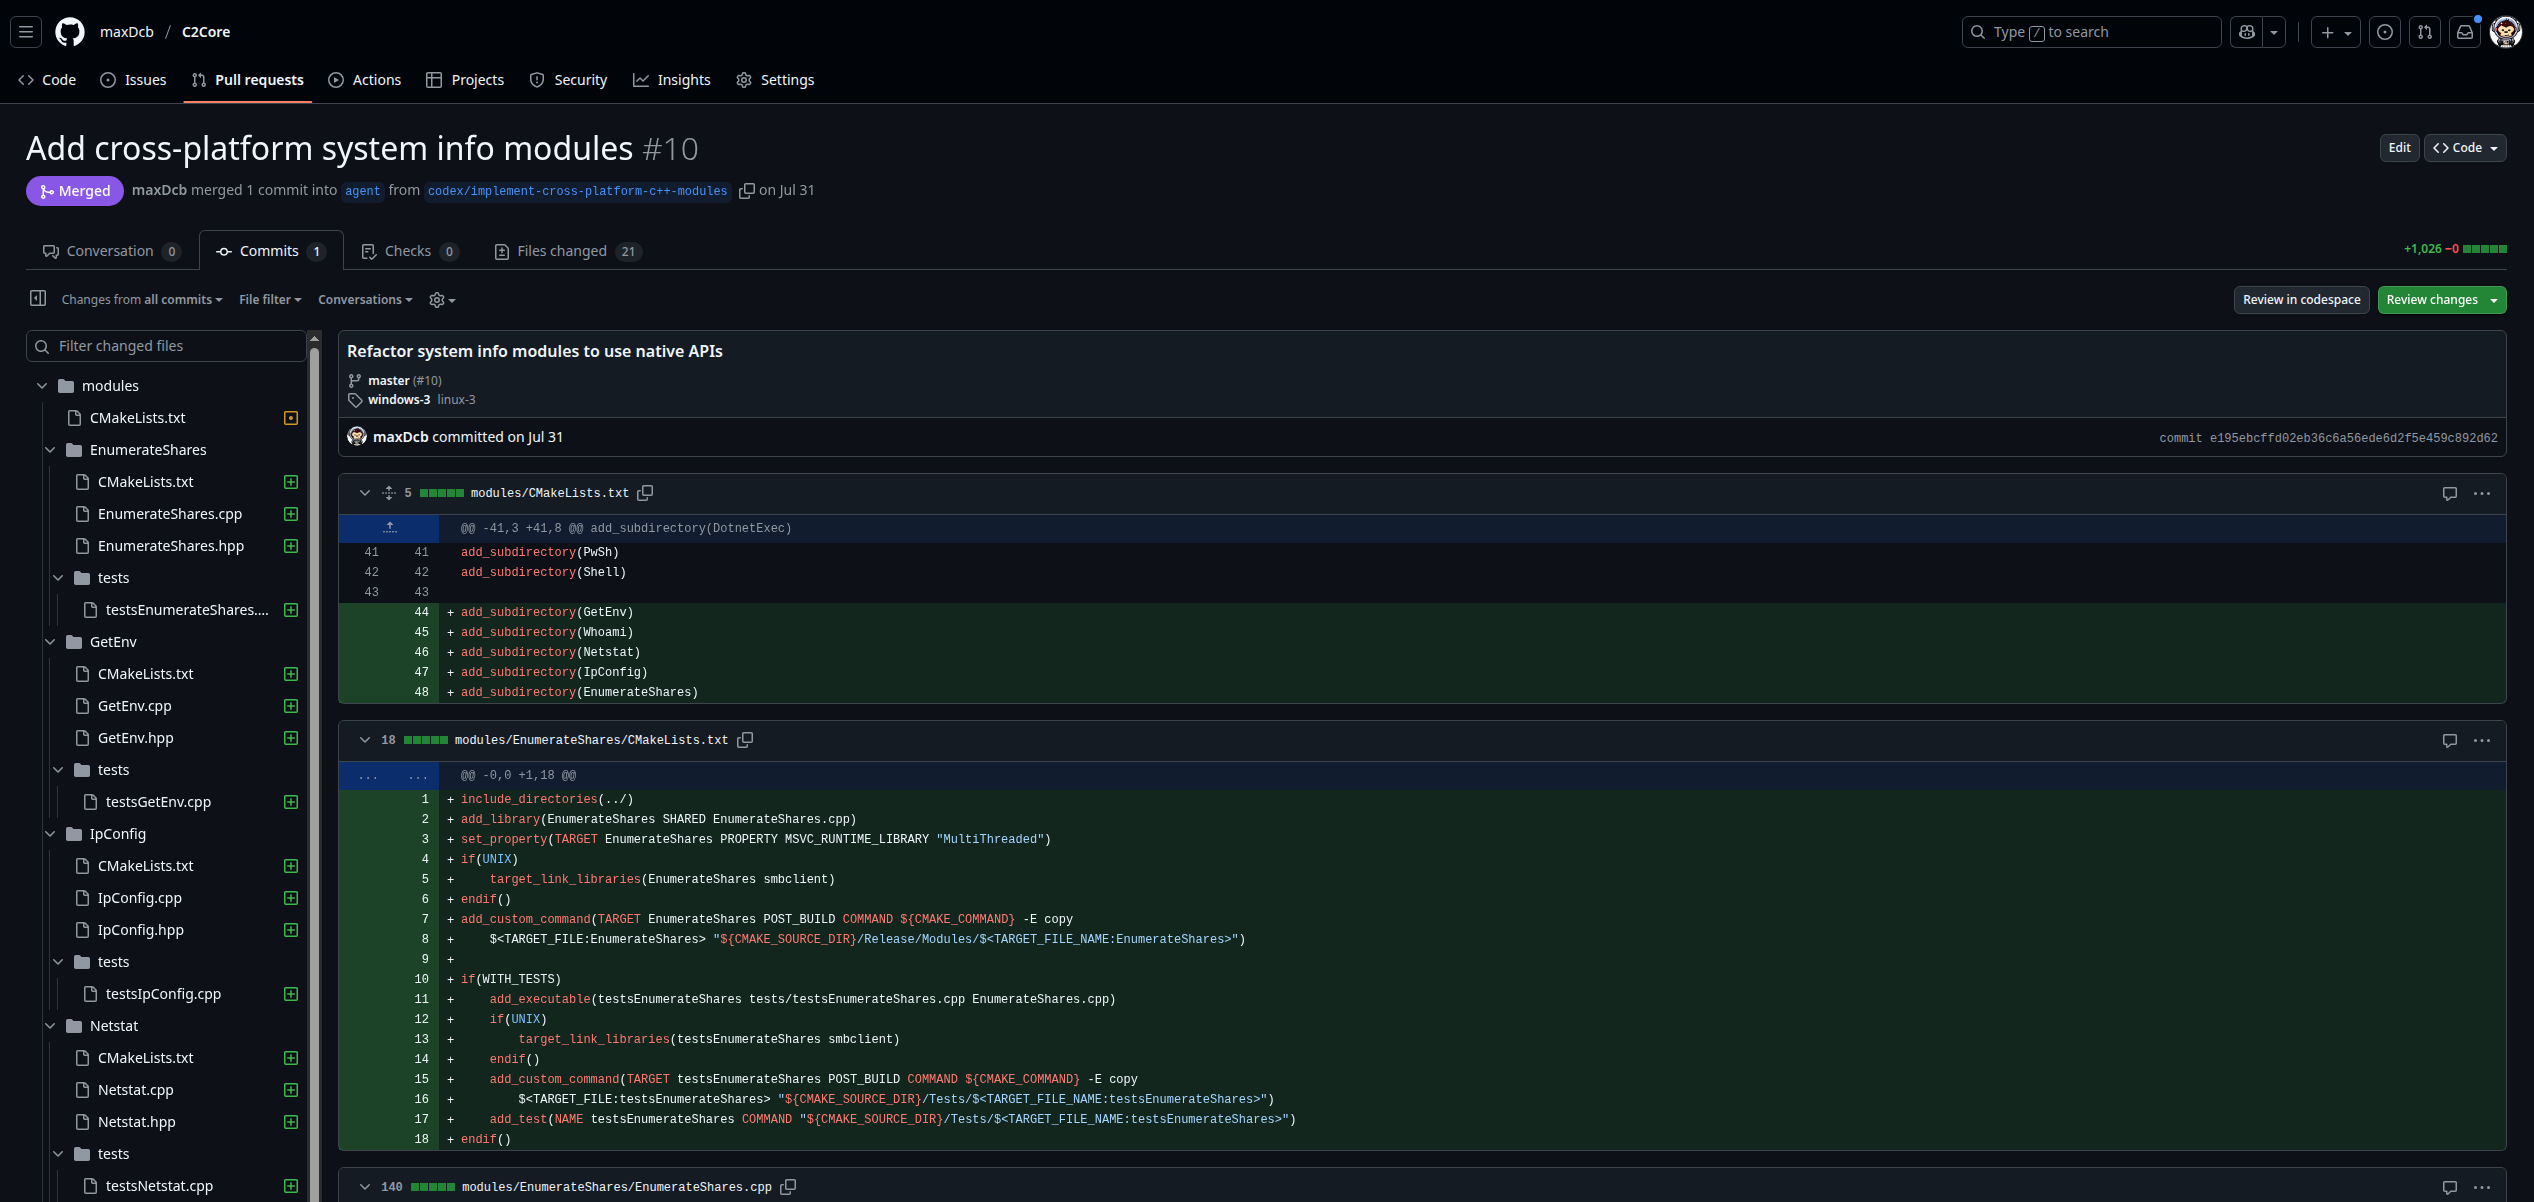Open the File filter dropdown

click(270, 300)
